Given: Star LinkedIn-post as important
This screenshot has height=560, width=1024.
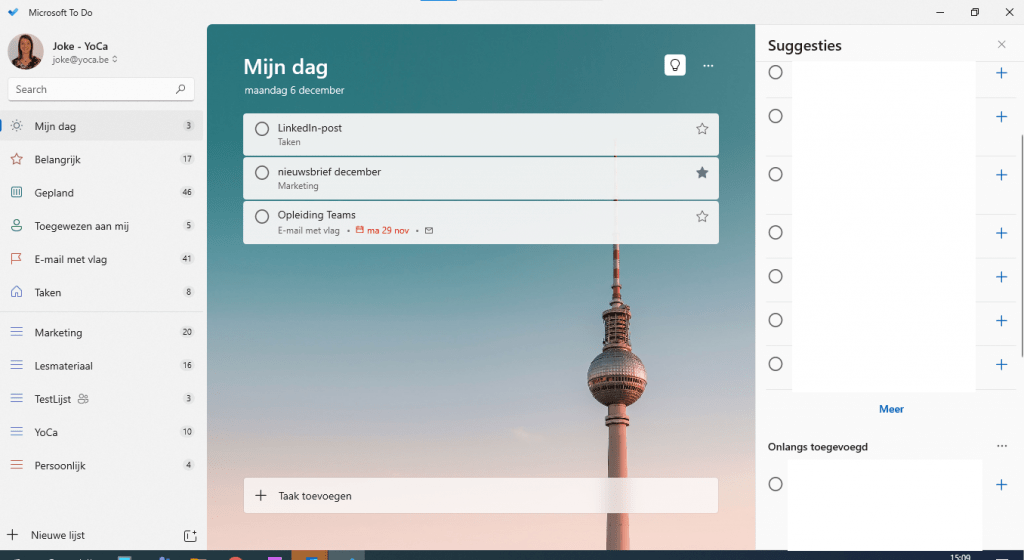Looking at the screenshot, I should [702, 129].
